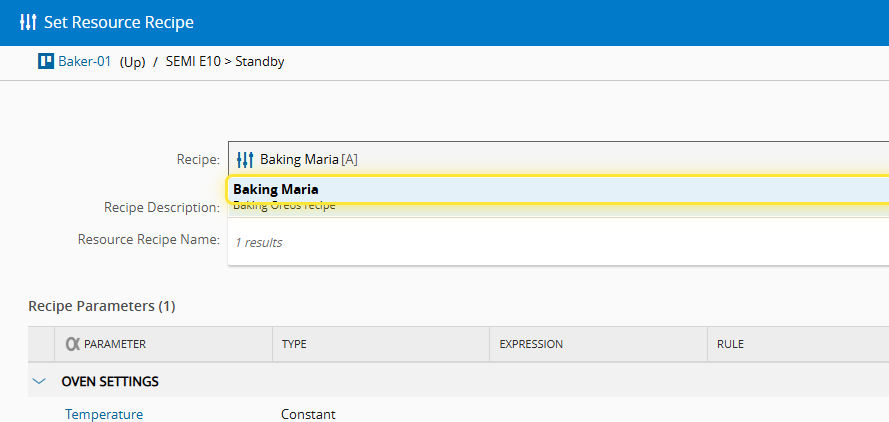This screenshot has width=889, height=422.
Task: Sort by the Rule column header
Action: (x=730, y=344)
